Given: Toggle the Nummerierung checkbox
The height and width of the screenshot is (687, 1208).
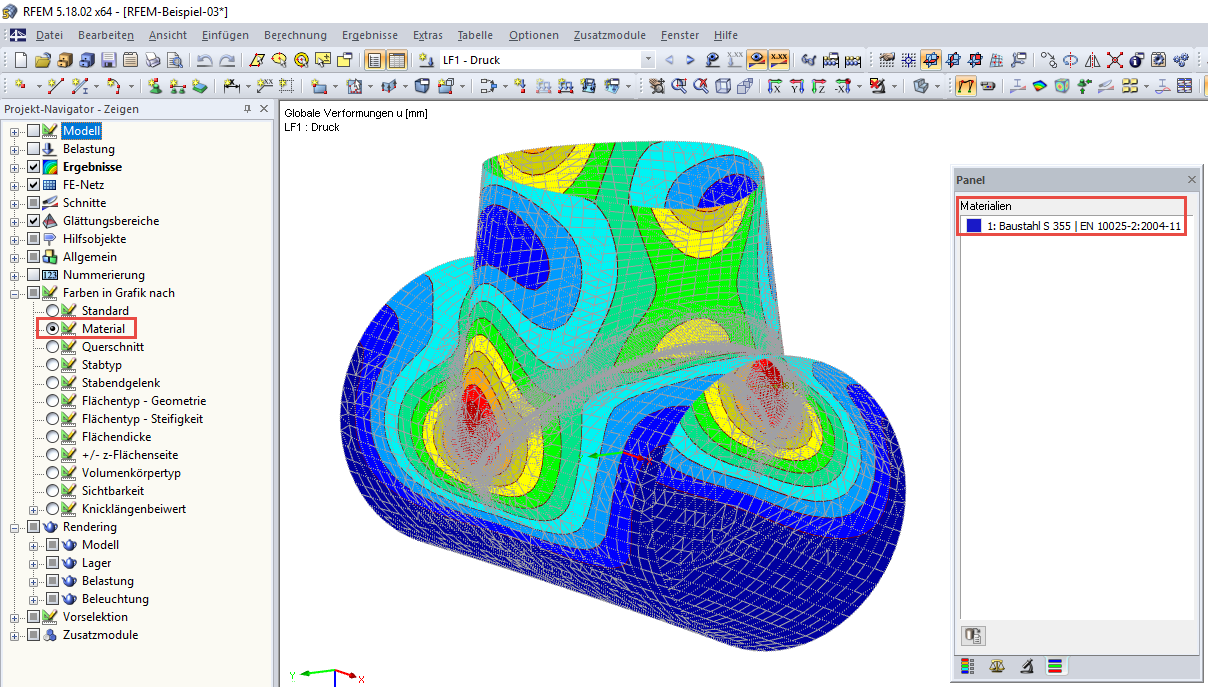Looking at the screenshot, I should tap(34, 275).
